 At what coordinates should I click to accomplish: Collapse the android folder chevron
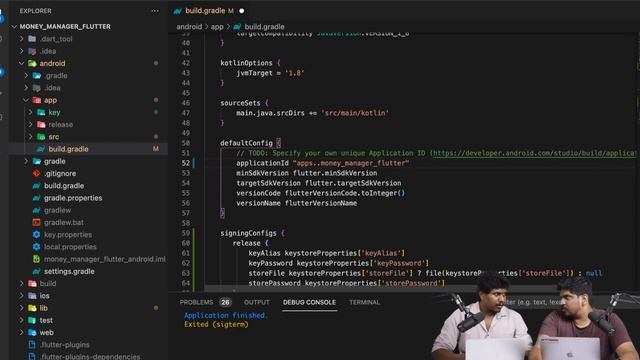click(x=22, y=63)
